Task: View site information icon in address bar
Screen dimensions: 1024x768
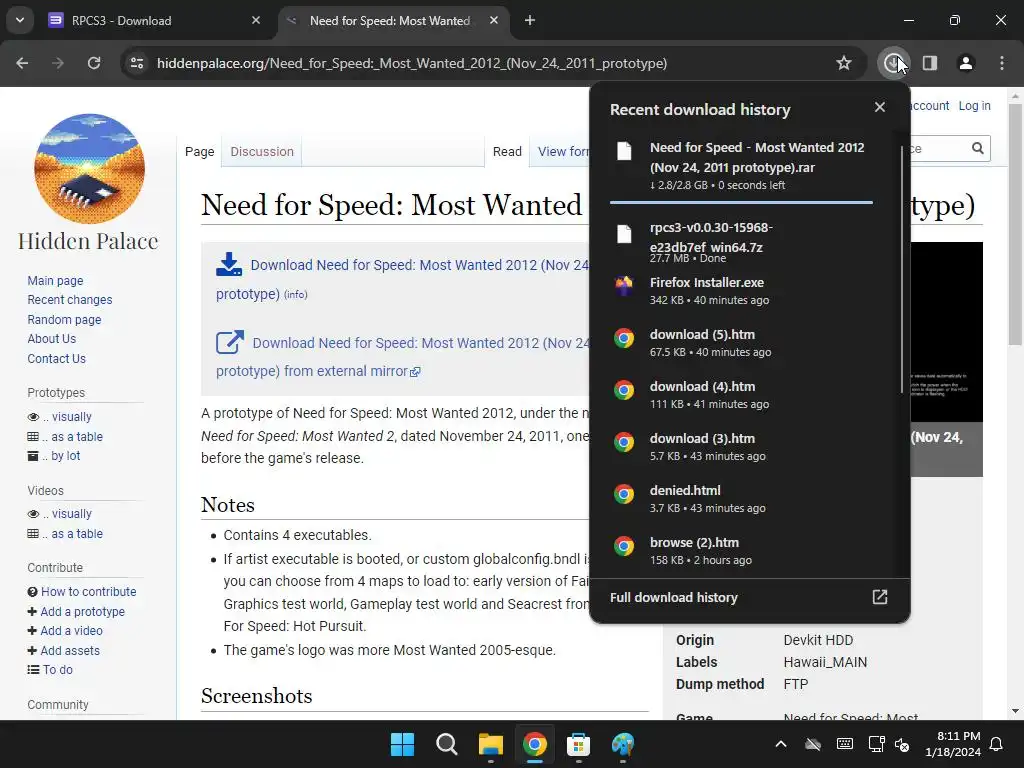Action: (x=137, y=63)
